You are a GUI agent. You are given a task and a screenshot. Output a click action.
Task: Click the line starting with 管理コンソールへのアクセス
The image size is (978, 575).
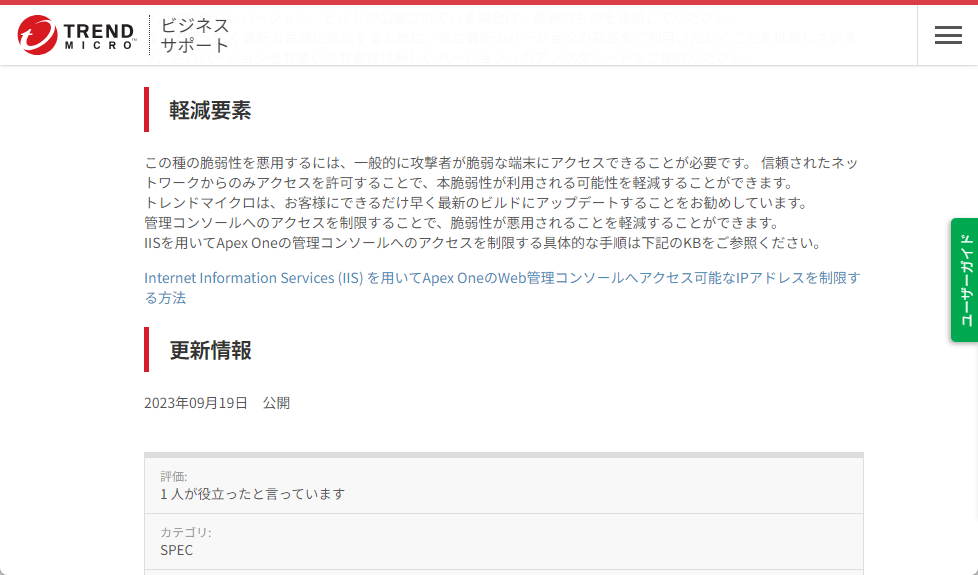coord(464,223)
